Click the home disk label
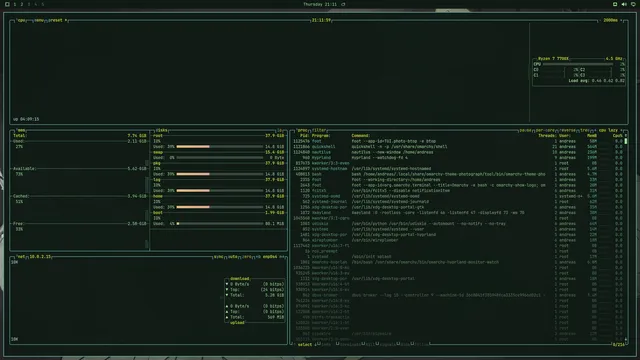The height and width of the screenshot is (360, 640). 158,196
